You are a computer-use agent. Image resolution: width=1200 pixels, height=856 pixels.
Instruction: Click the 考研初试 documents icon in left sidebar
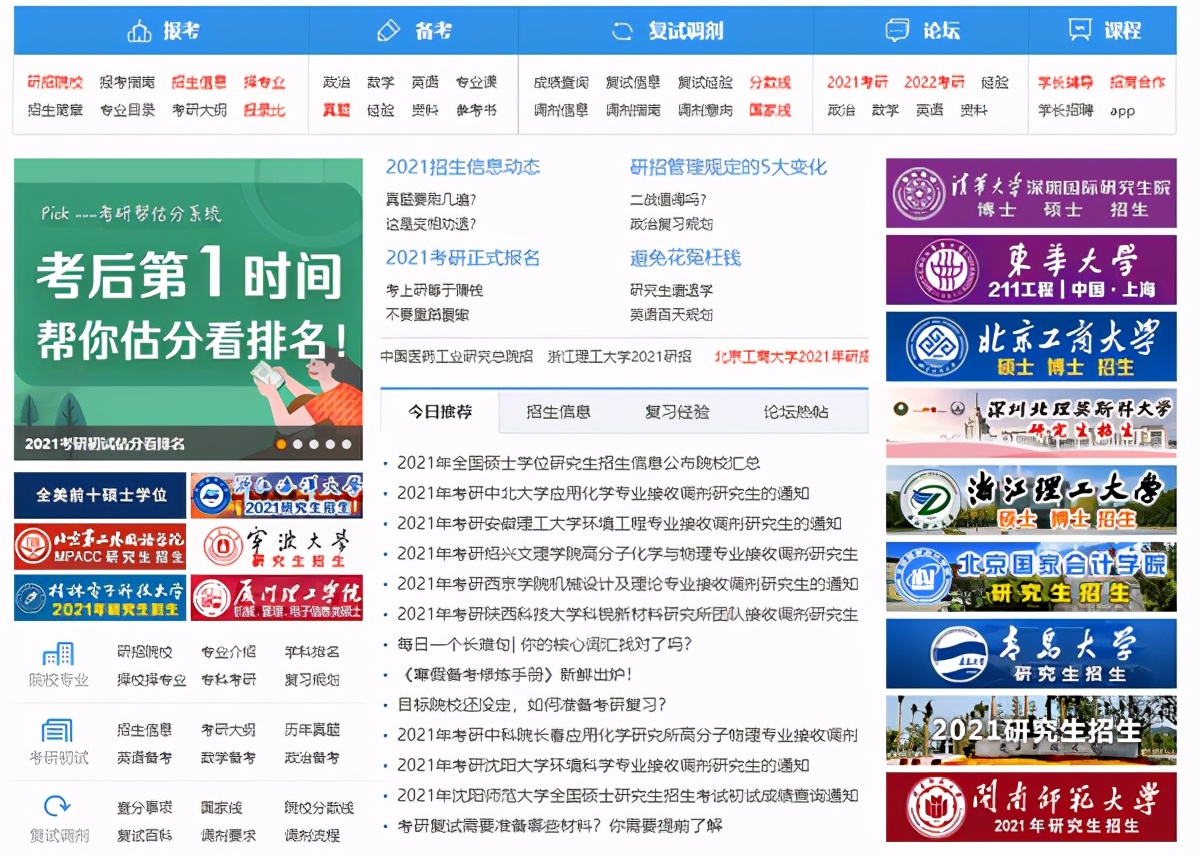pos(55,731)
